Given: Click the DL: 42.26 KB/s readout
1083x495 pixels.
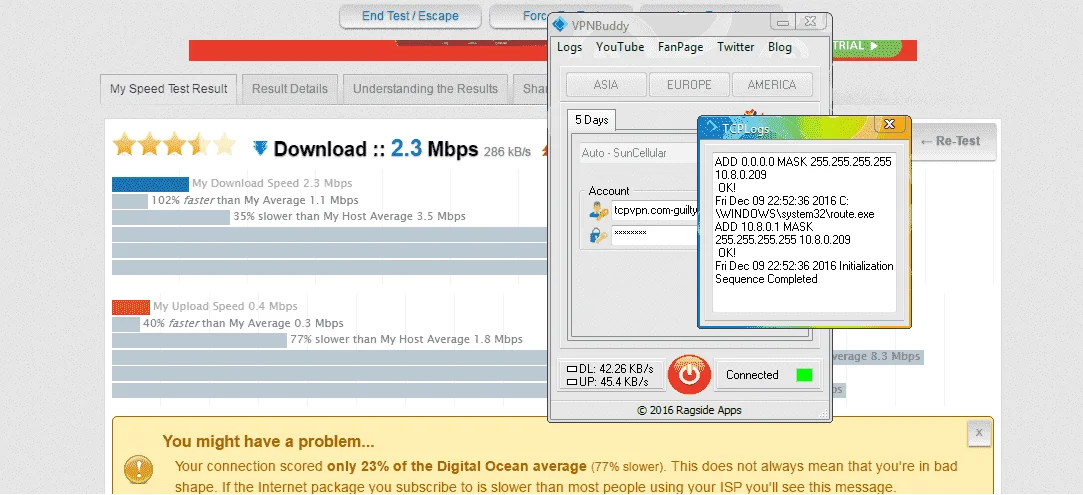Looking at the screenshot, I should click(615, 369).
